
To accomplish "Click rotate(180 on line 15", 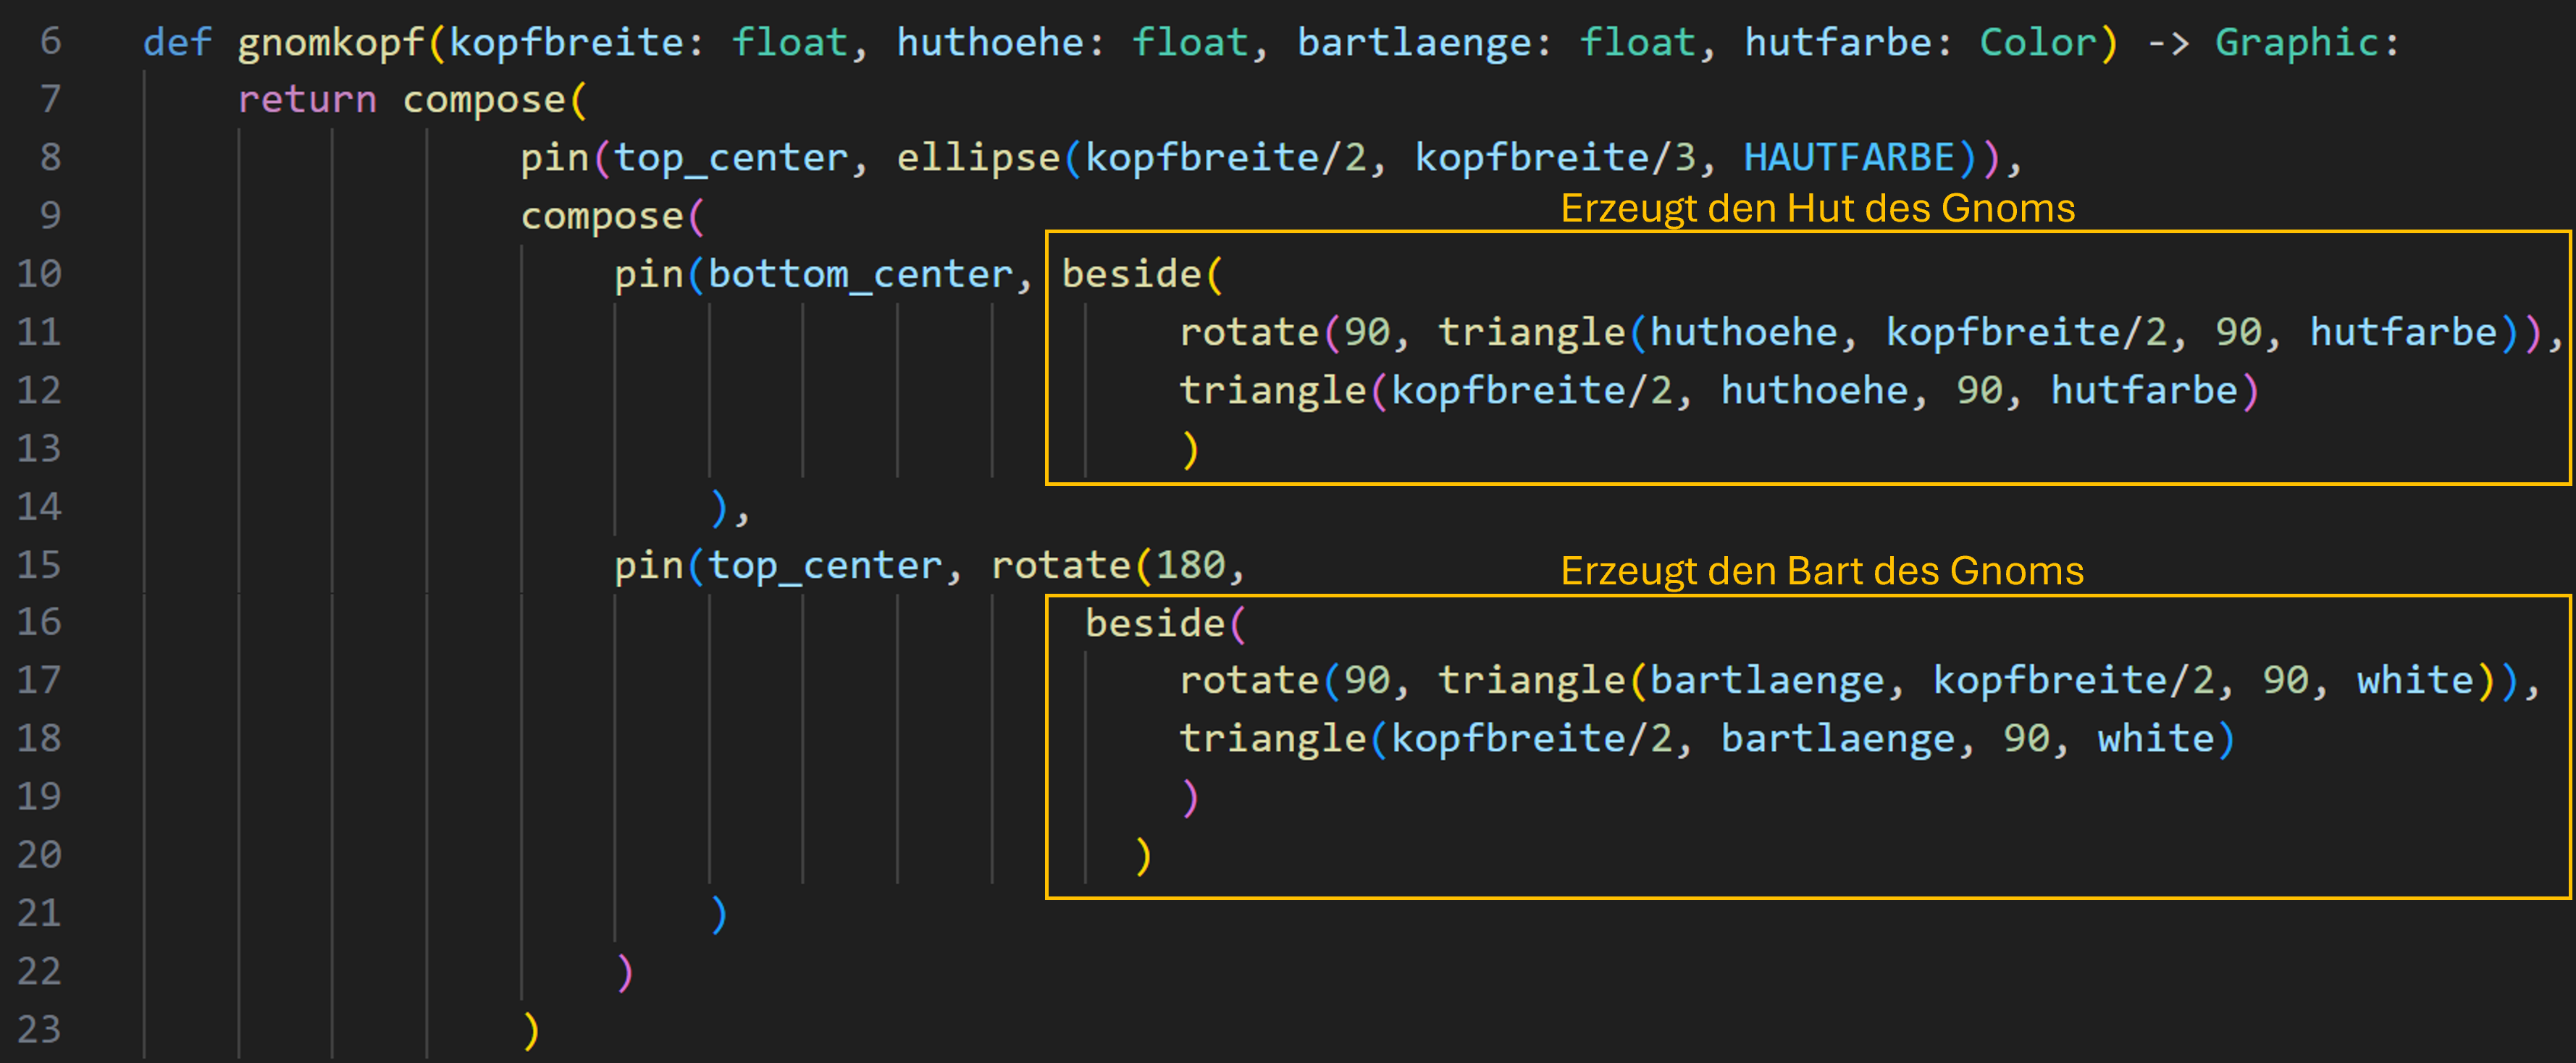I will (1108, 565).
